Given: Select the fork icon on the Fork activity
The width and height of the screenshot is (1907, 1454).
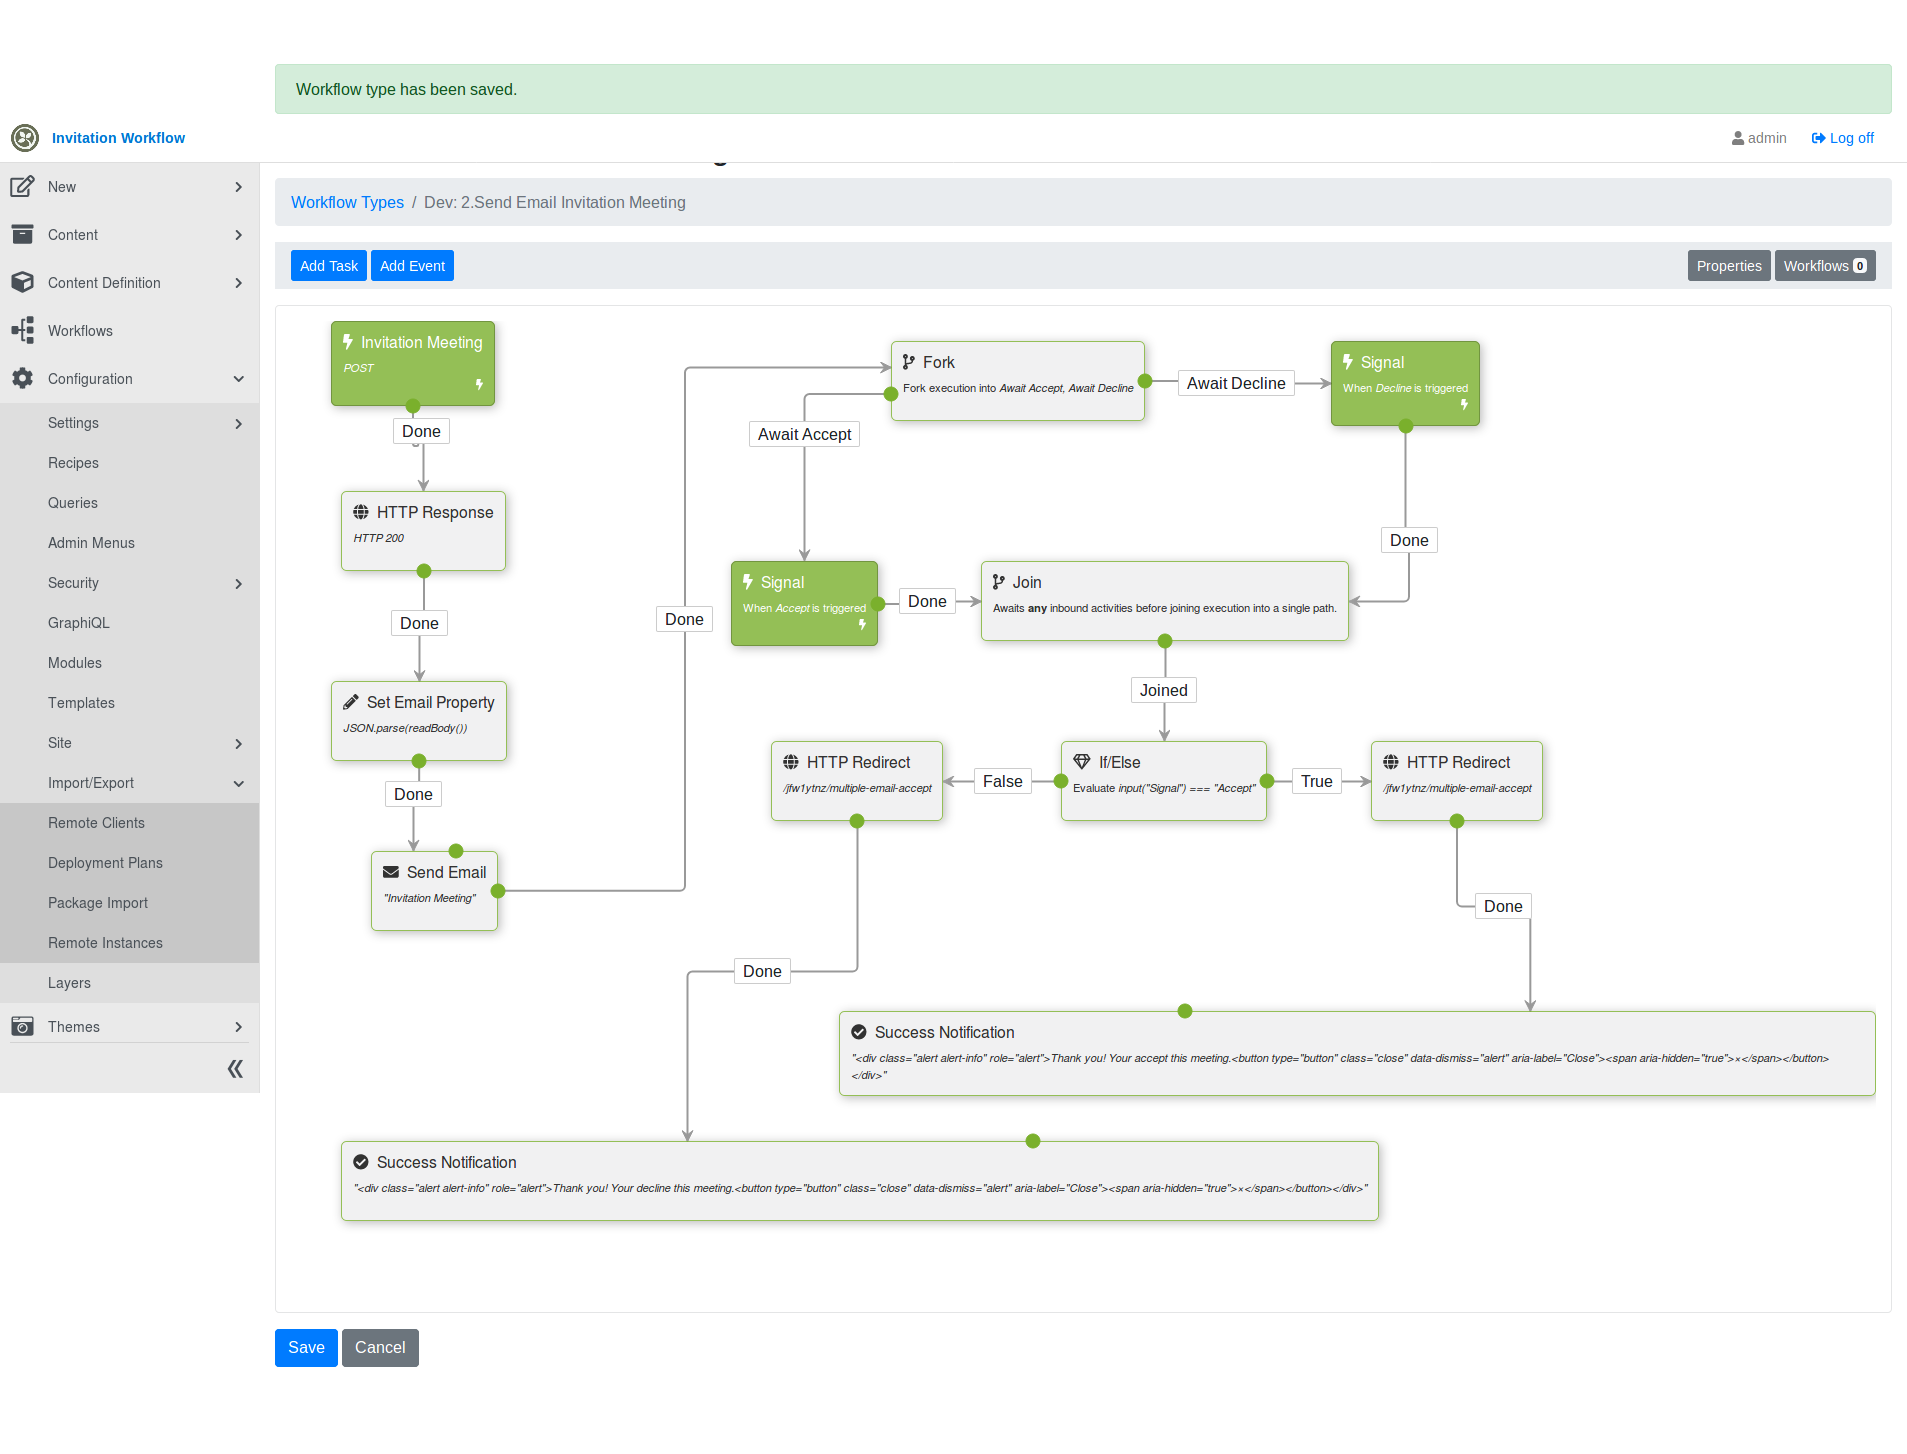Looking at the screenshot, I should pyautogui.click(x=909, y=362).
